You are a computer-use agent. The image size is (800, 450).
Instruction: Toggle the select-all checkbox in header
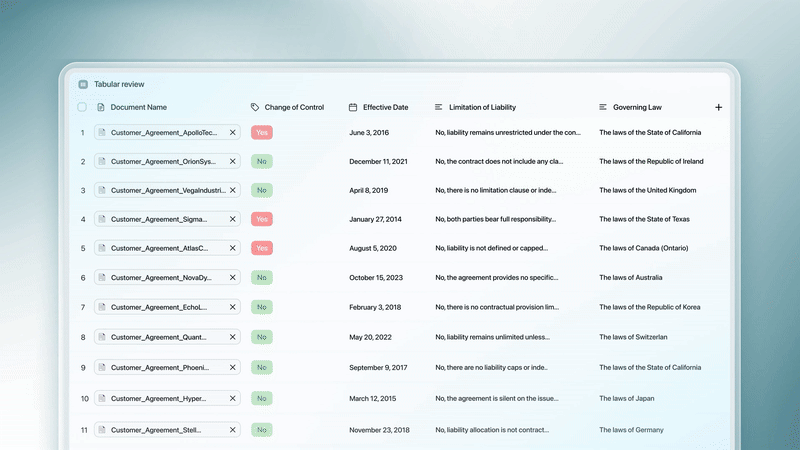(82, 107)
